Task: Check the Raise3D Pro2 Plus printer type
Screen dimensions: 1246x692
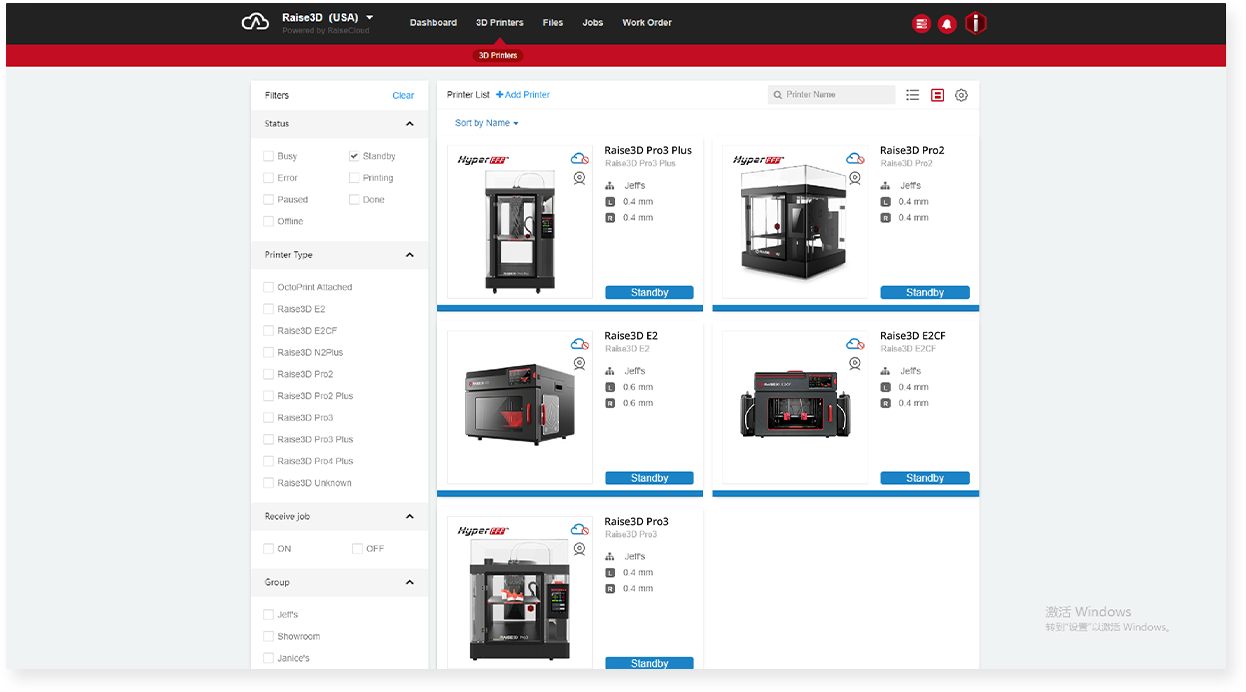Action: pyautogui.click(x=268, y=396)
